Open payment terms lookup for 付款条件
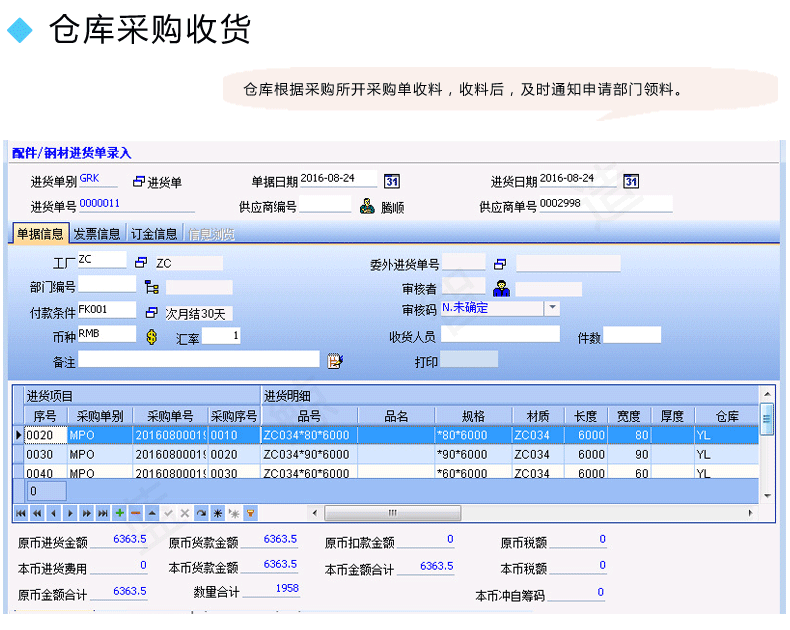This screenshot has height=630, width=790. click(x=151, y=312)
